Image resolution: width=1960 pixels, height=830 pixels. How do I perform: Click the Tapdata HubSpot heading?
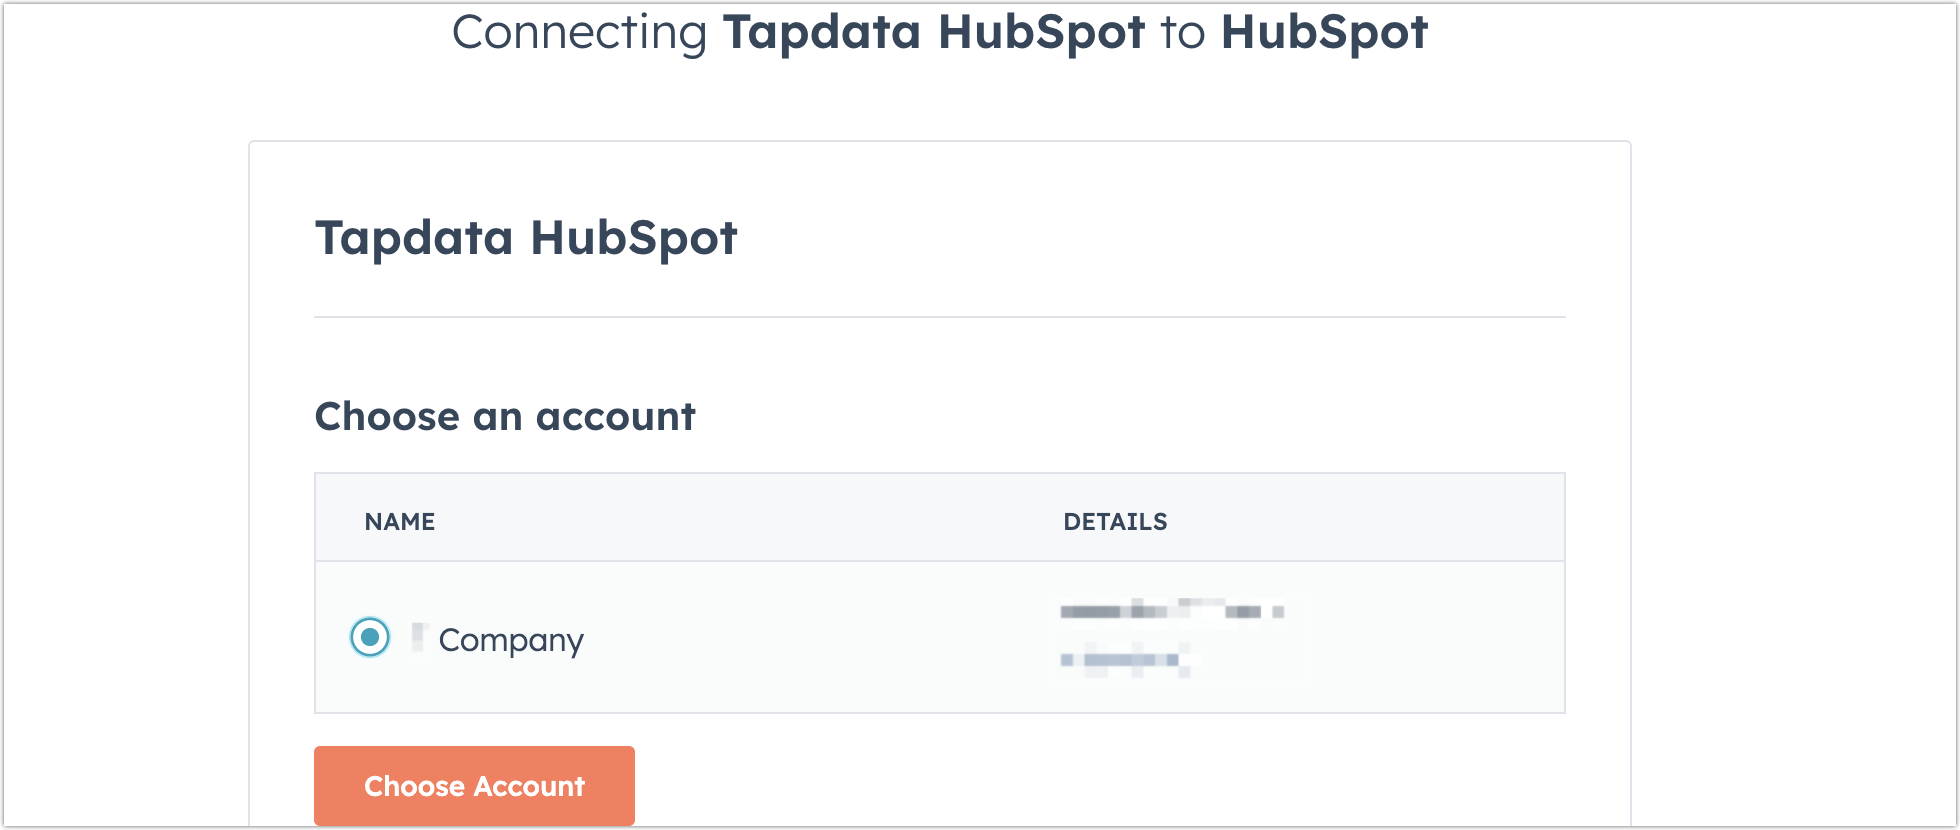point(525,238)
